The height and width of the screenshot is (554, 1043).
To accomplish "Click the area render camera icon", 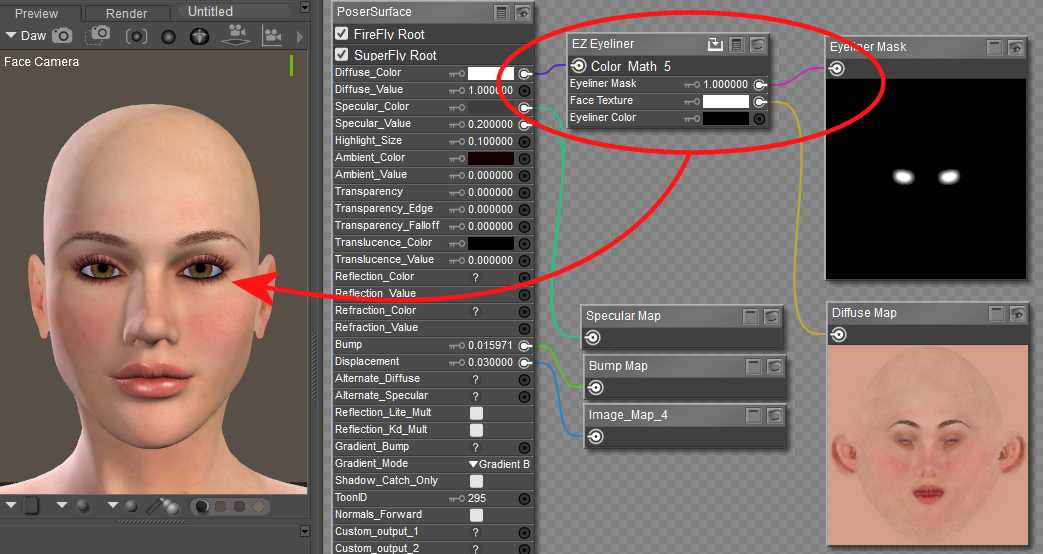I will 99,36.
